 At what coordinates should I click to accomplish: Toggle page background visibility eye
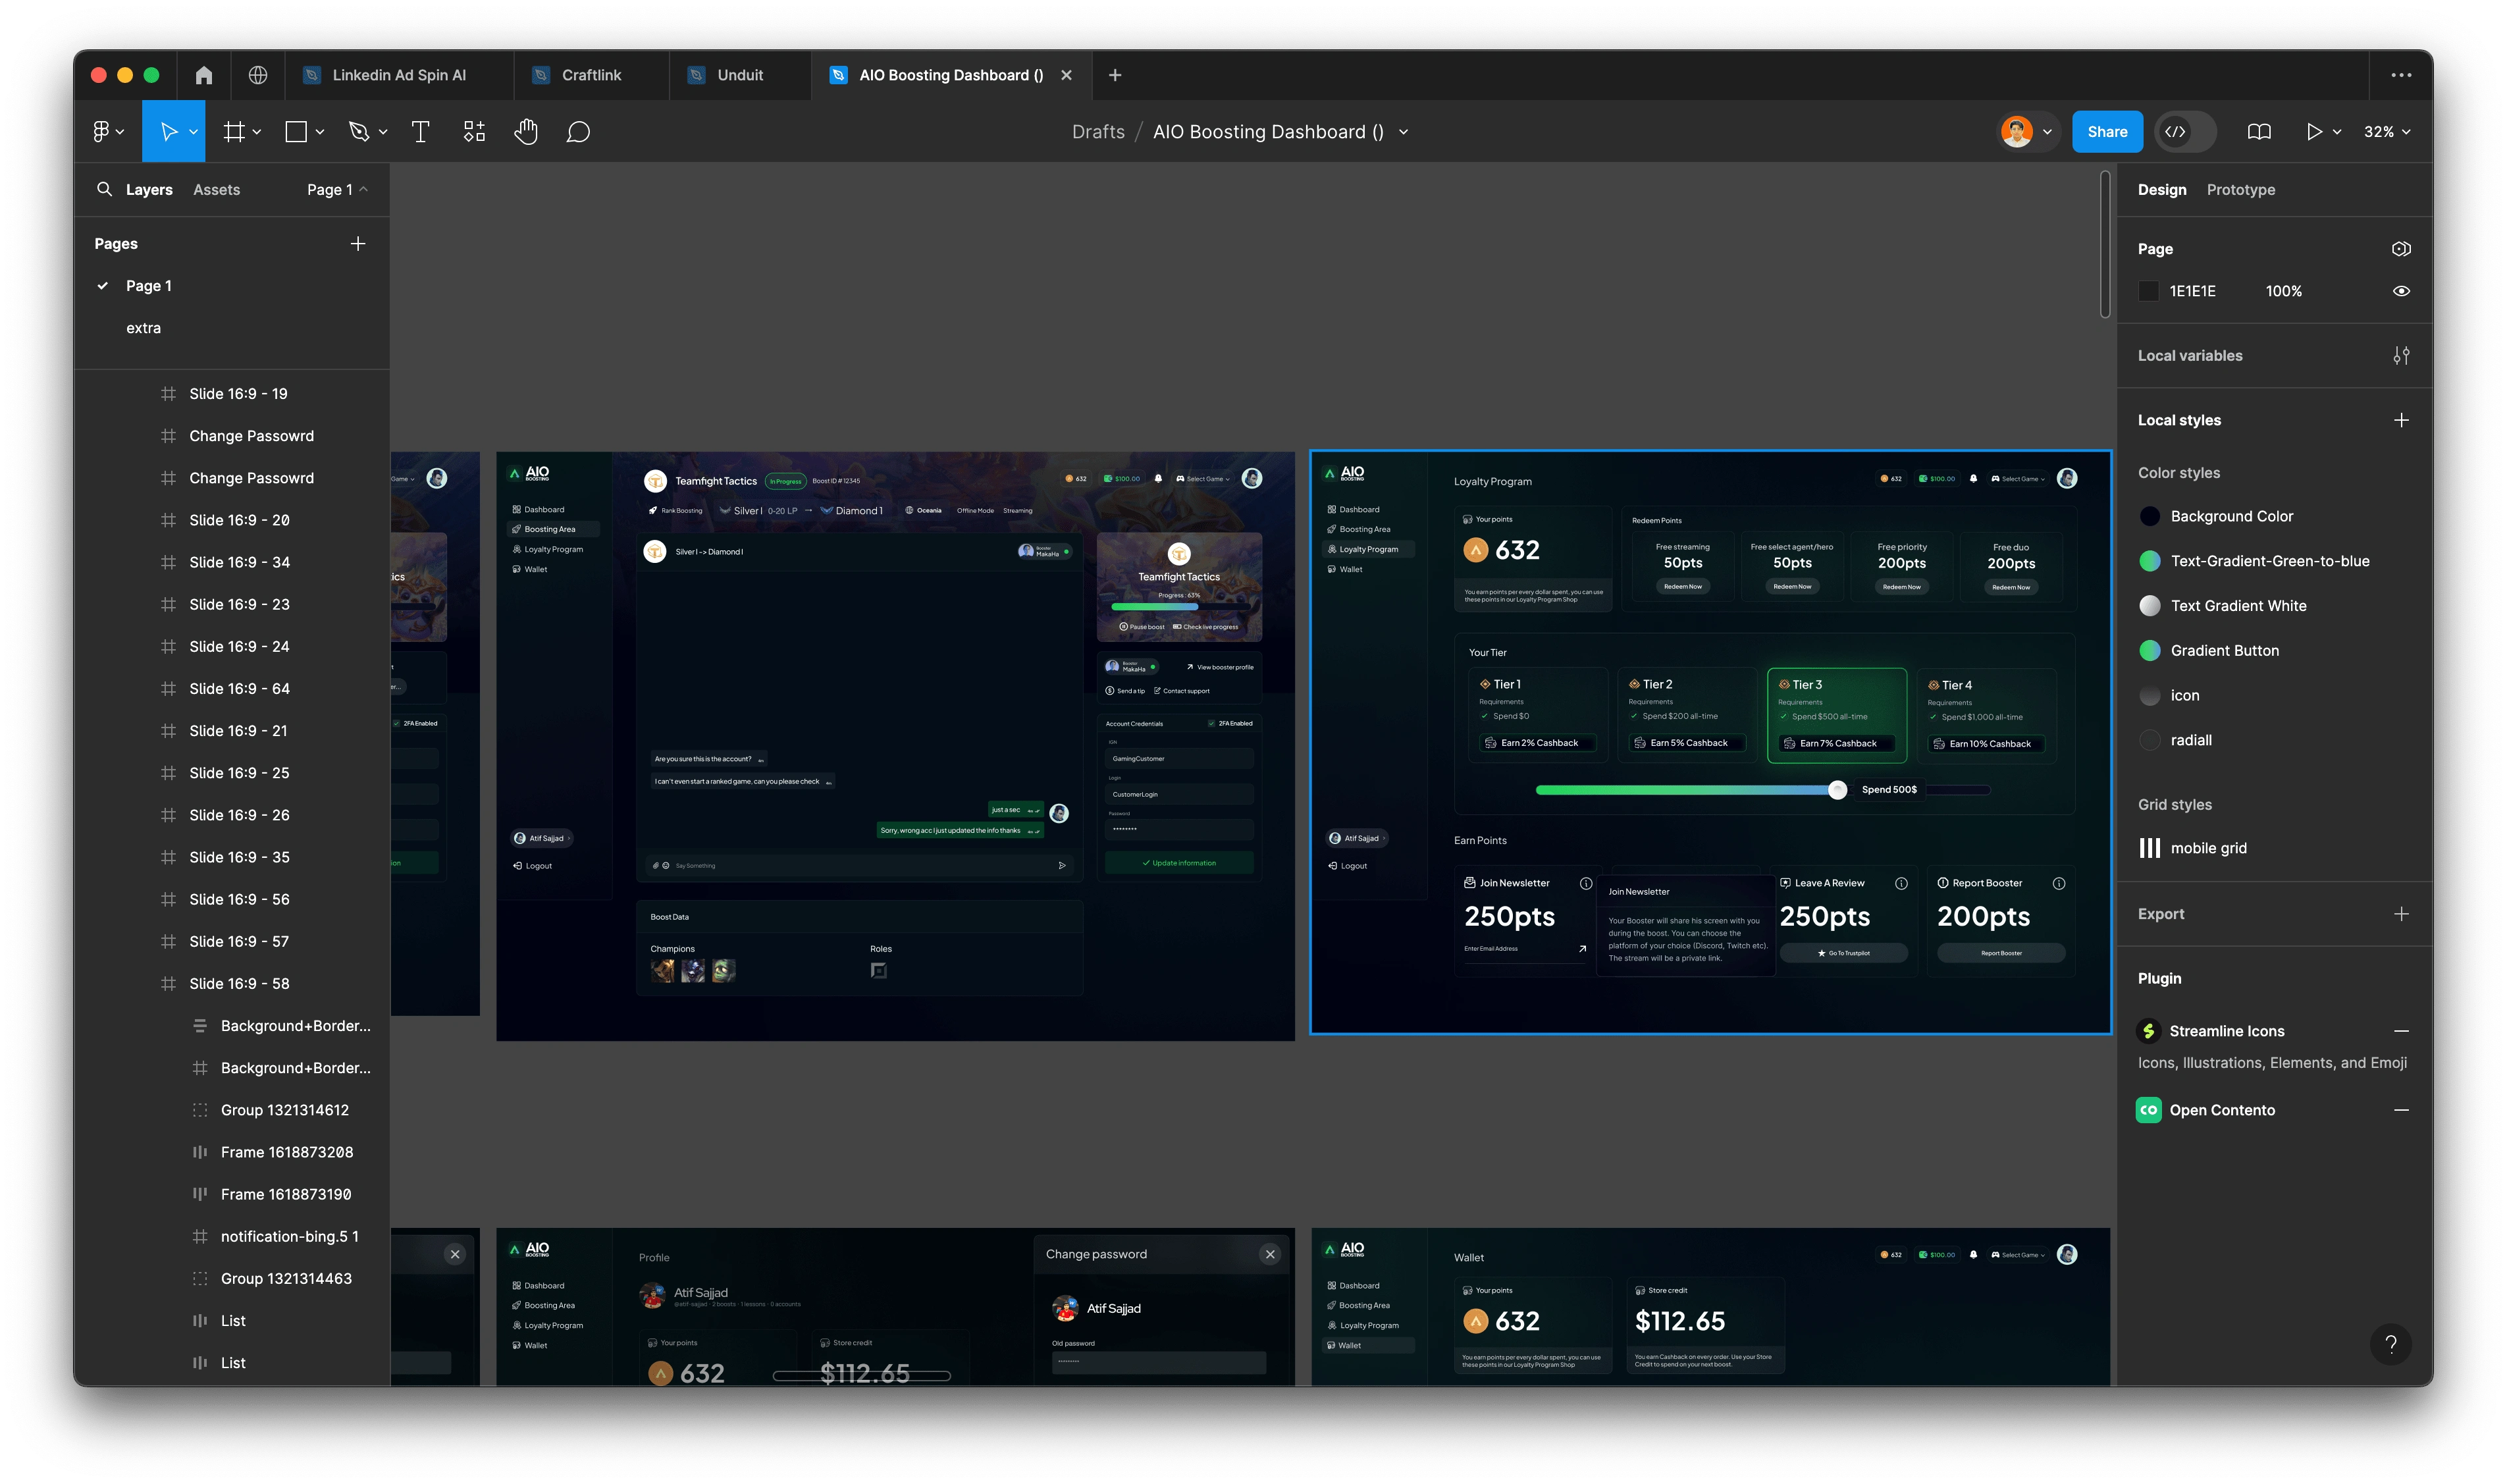point(2400,291)
